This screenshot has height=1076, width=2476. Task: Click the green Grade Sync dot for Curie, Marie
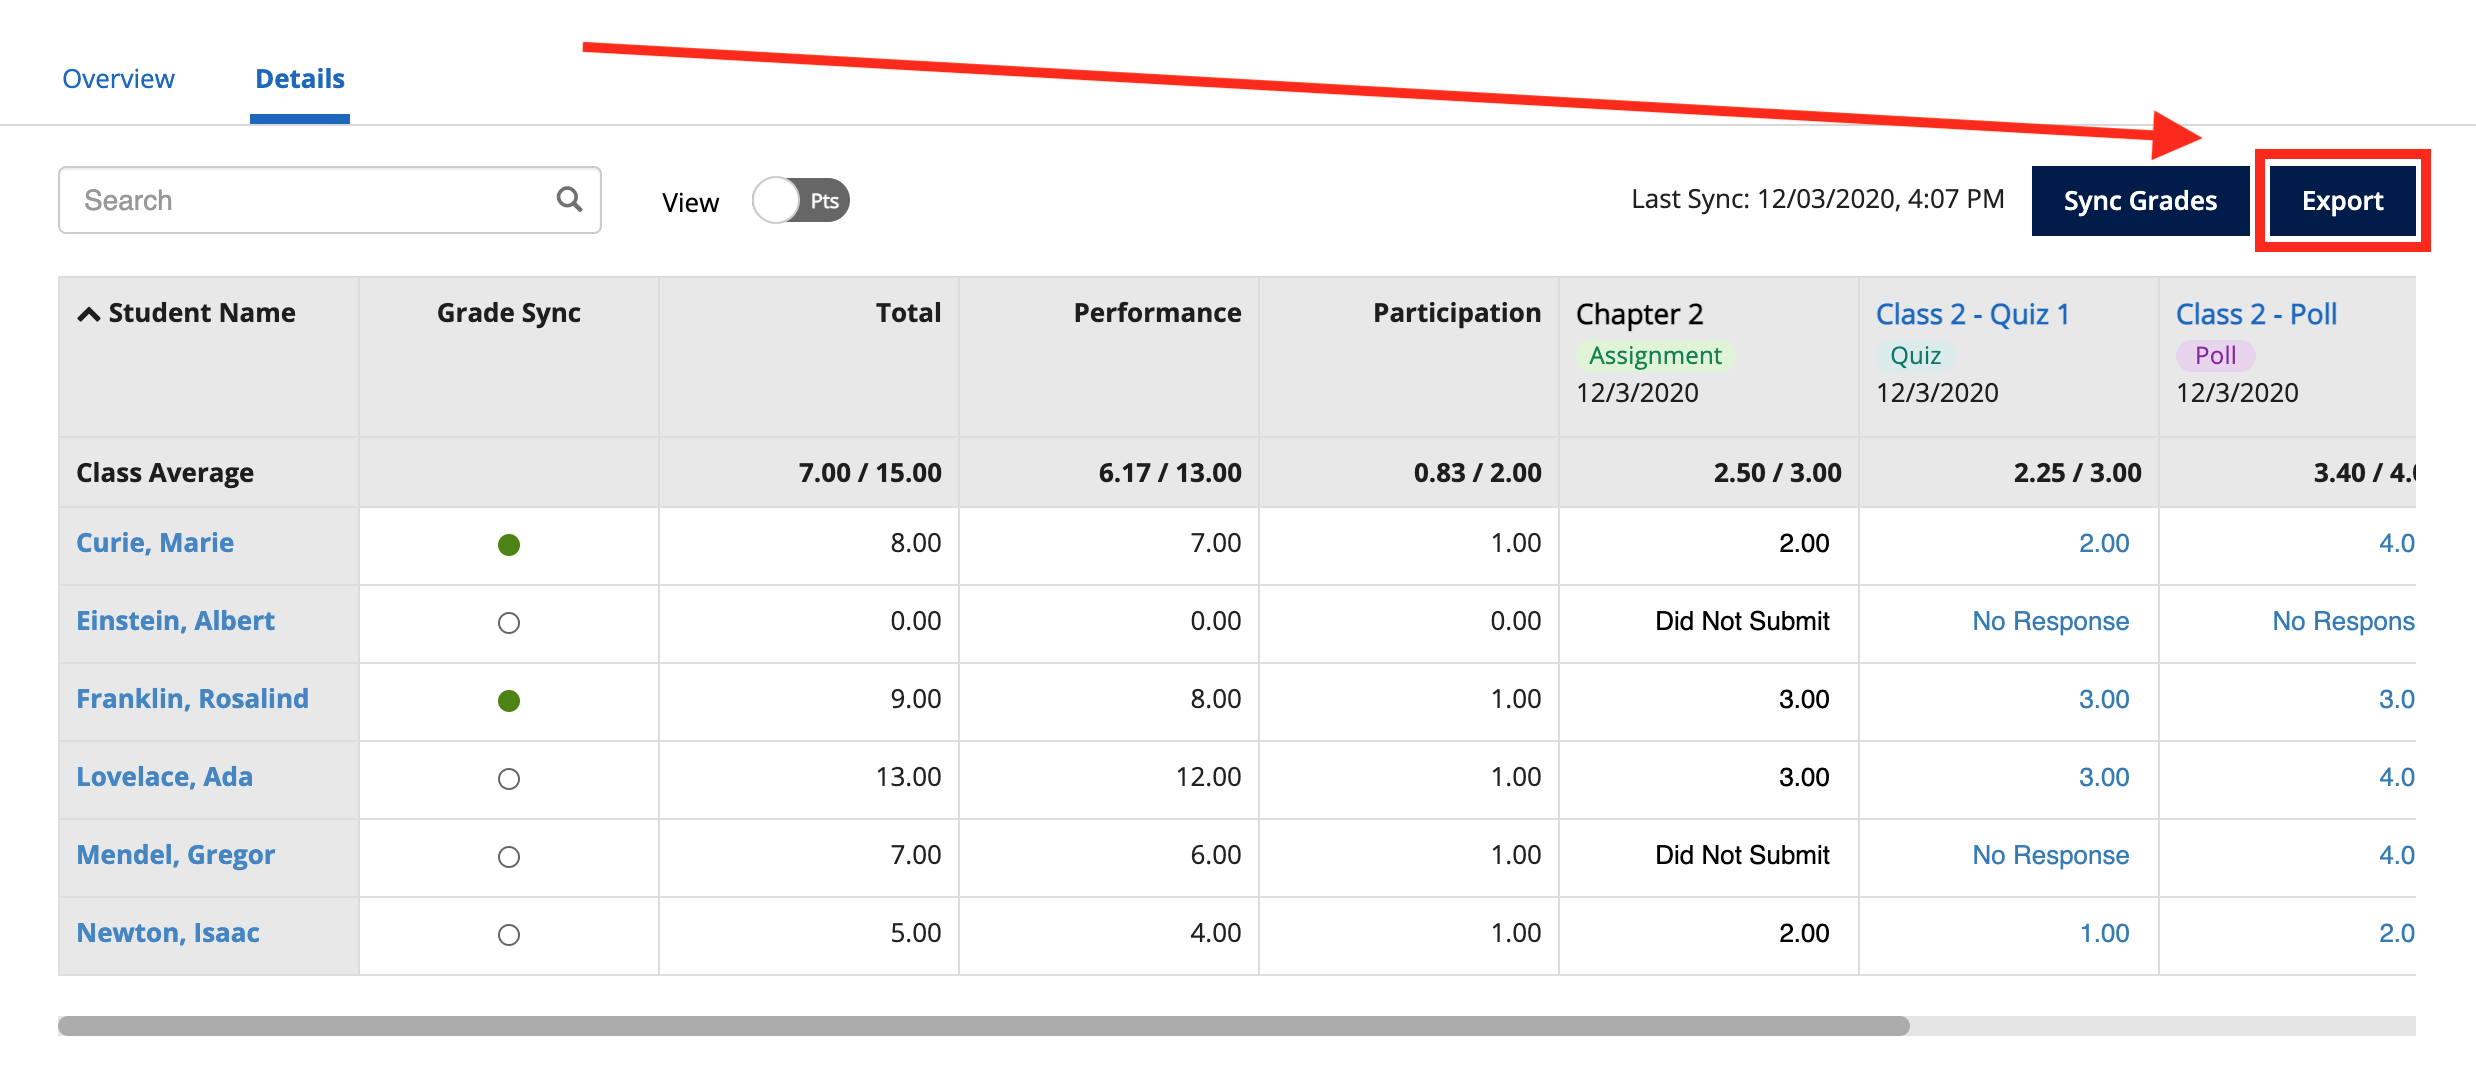(x=509, y=545)
